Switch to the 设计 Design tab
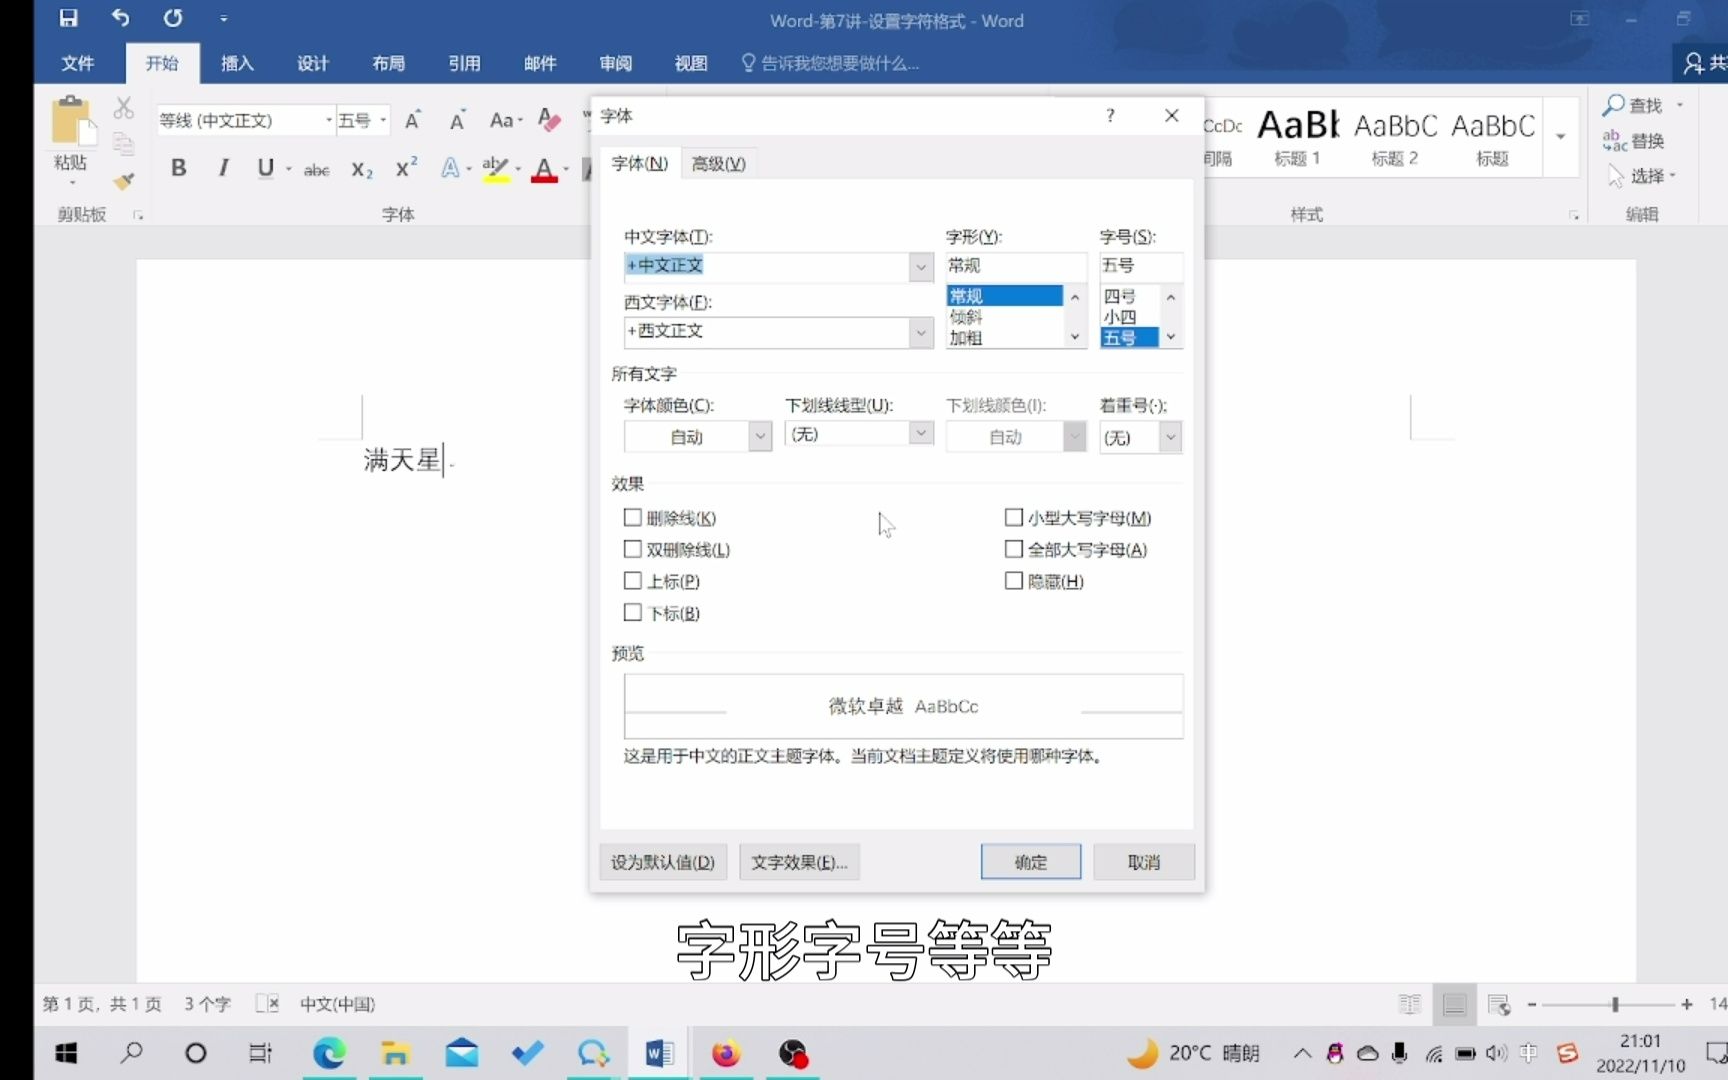The image size is (1728, 1080). 313,63
